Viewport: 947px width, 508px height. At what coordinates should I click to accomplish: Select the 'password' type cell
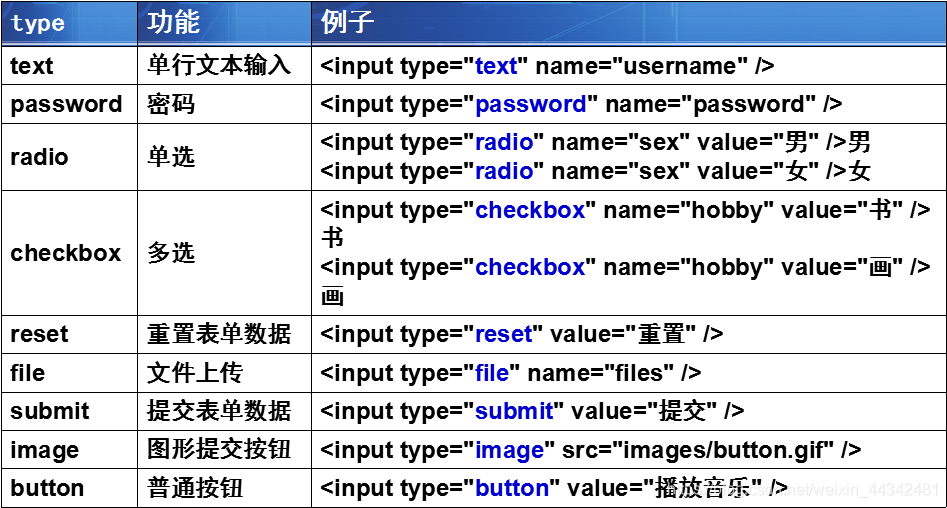[69, 104]
